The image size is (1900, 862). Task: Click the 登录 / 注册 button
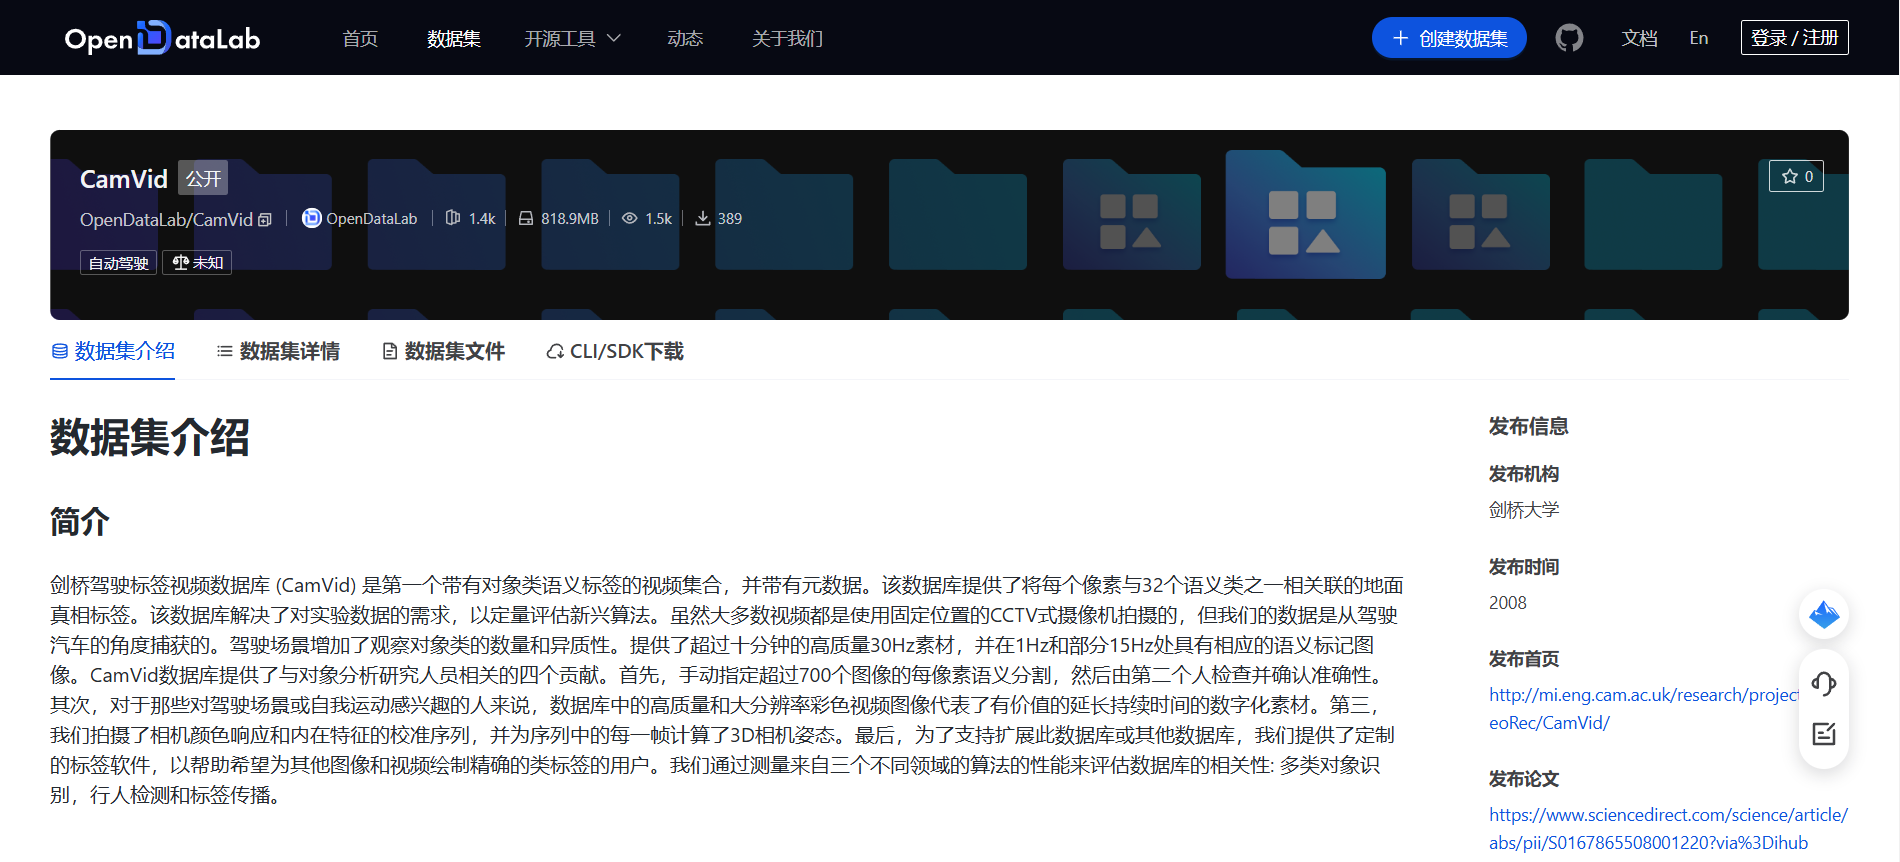1795,38
